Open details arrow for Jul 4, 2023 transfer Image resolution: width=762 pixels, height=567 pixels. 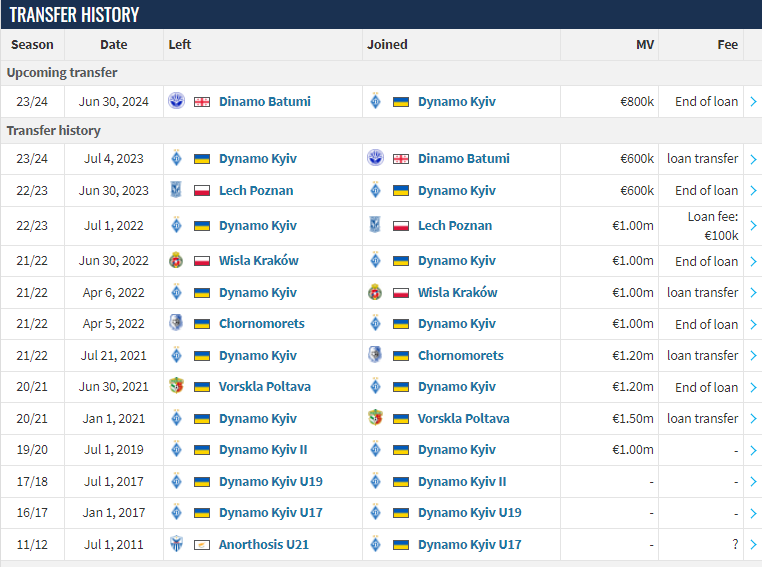[753, 159]
